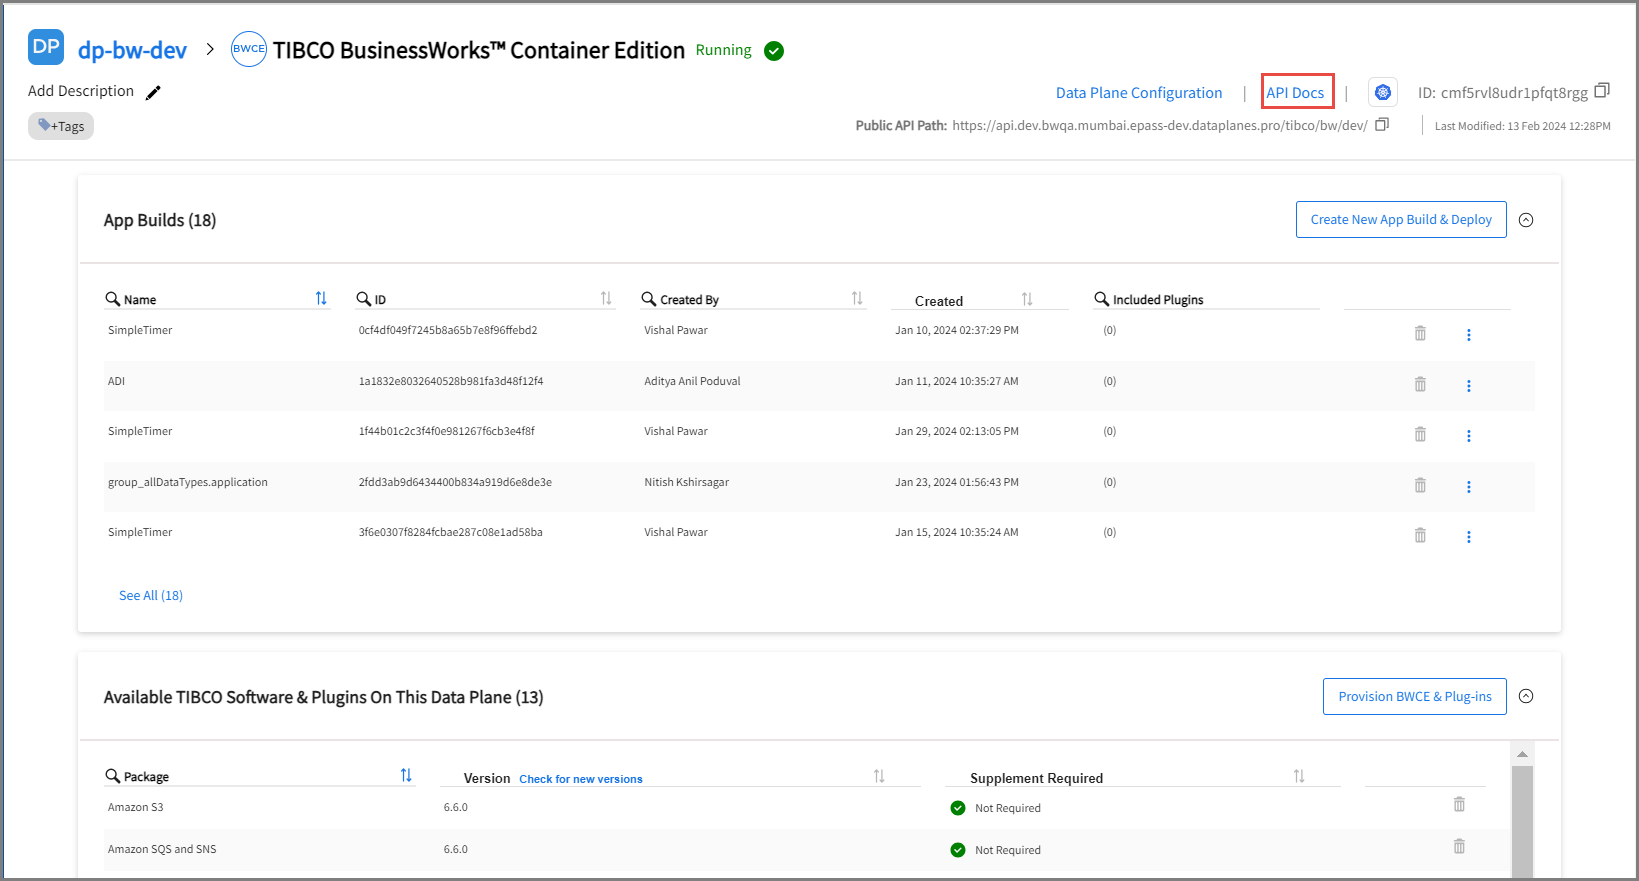Screen dimensions: 1639x881
Task: Open See All (18) builds
Action: pyautogui.click(x=151, y=595)
